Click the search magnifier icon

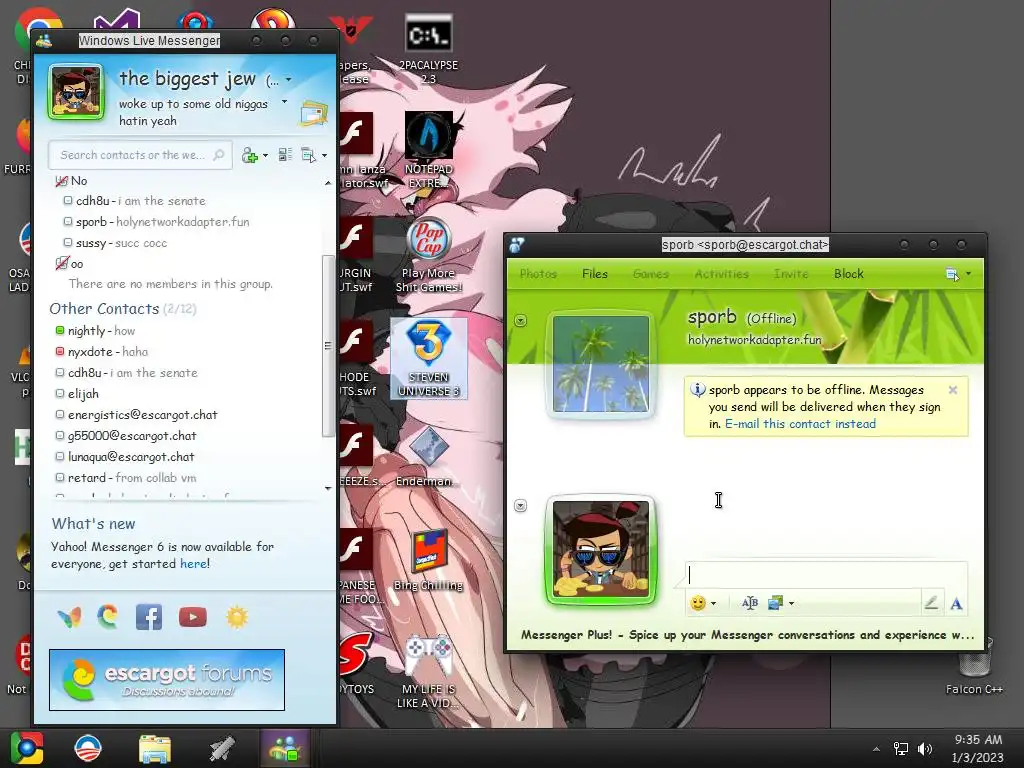click(219, 155)
